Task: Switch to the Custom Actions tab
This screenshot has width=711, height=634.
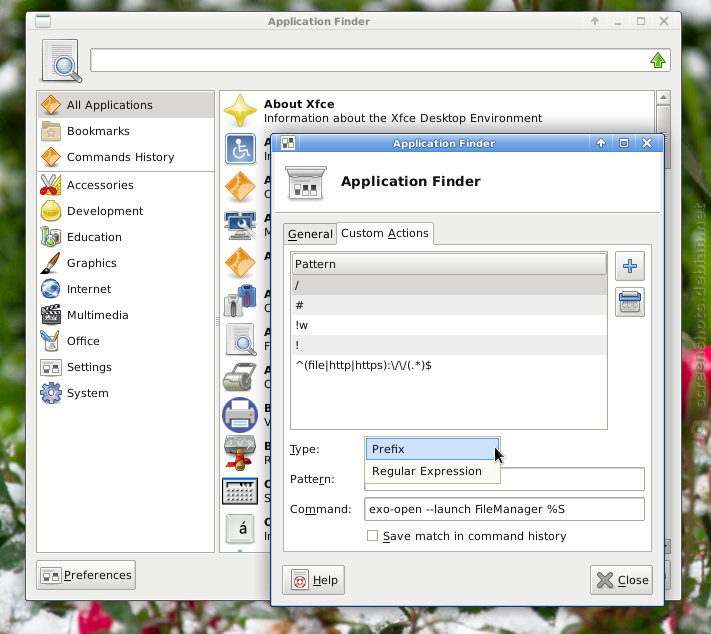Action: [x=385, y=233]
